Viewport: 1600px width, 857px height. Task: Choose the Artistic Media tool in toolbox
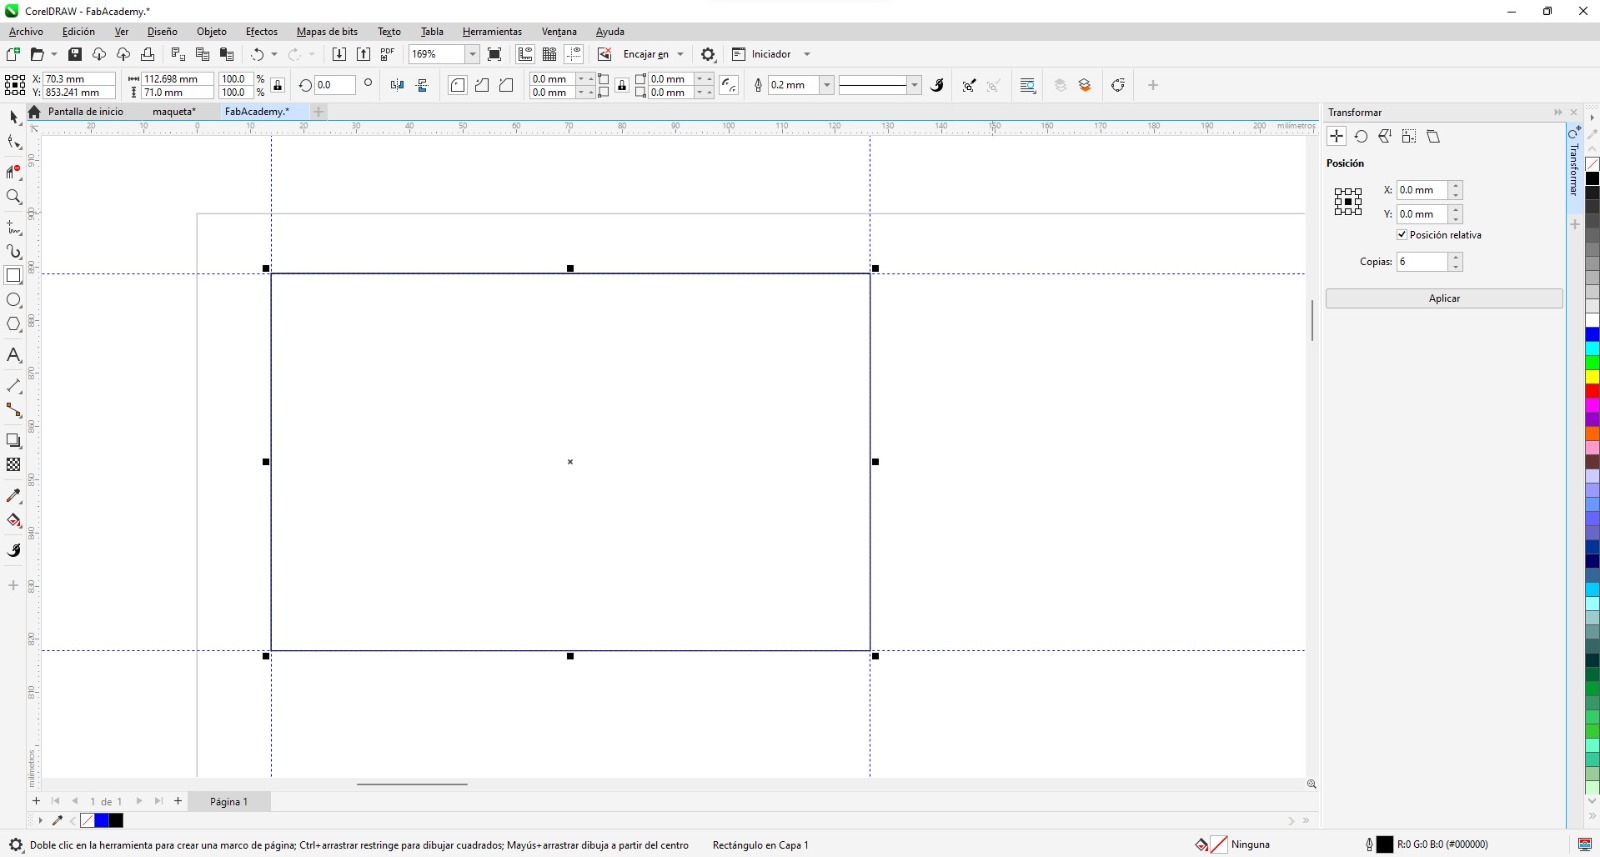click(13, 252)
